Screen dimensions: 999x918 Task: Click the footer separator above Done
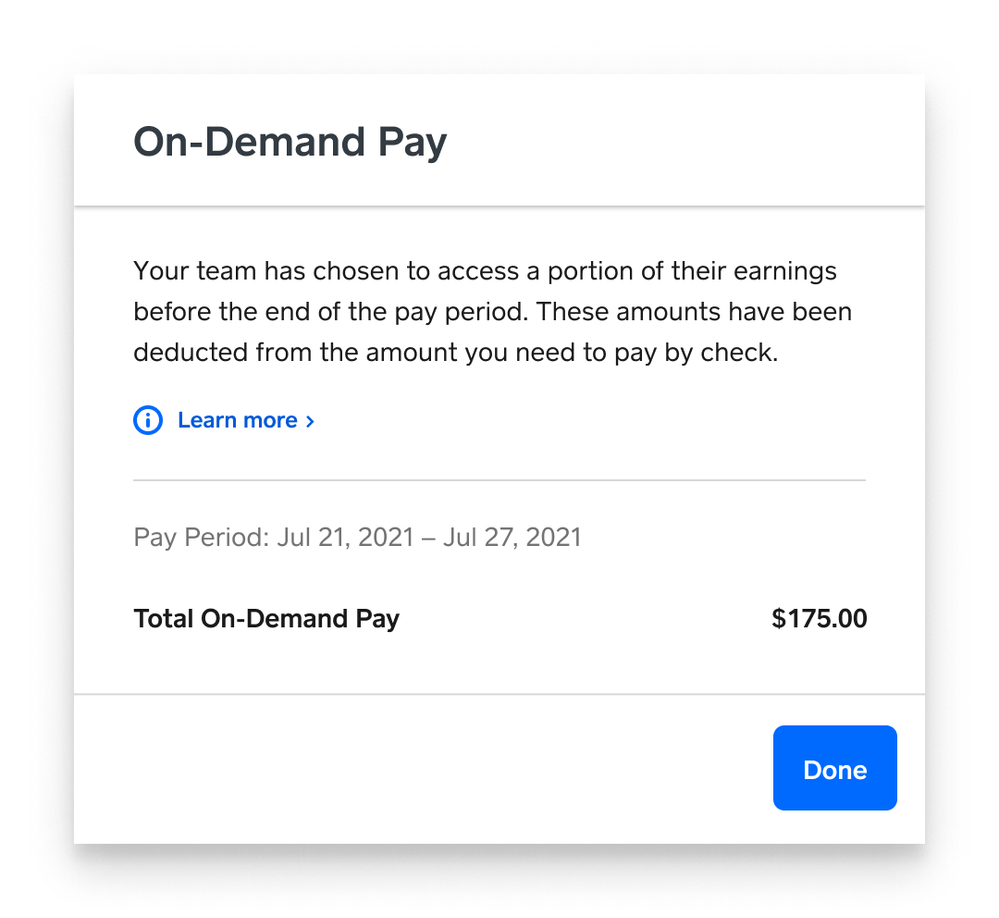(499, 693)
